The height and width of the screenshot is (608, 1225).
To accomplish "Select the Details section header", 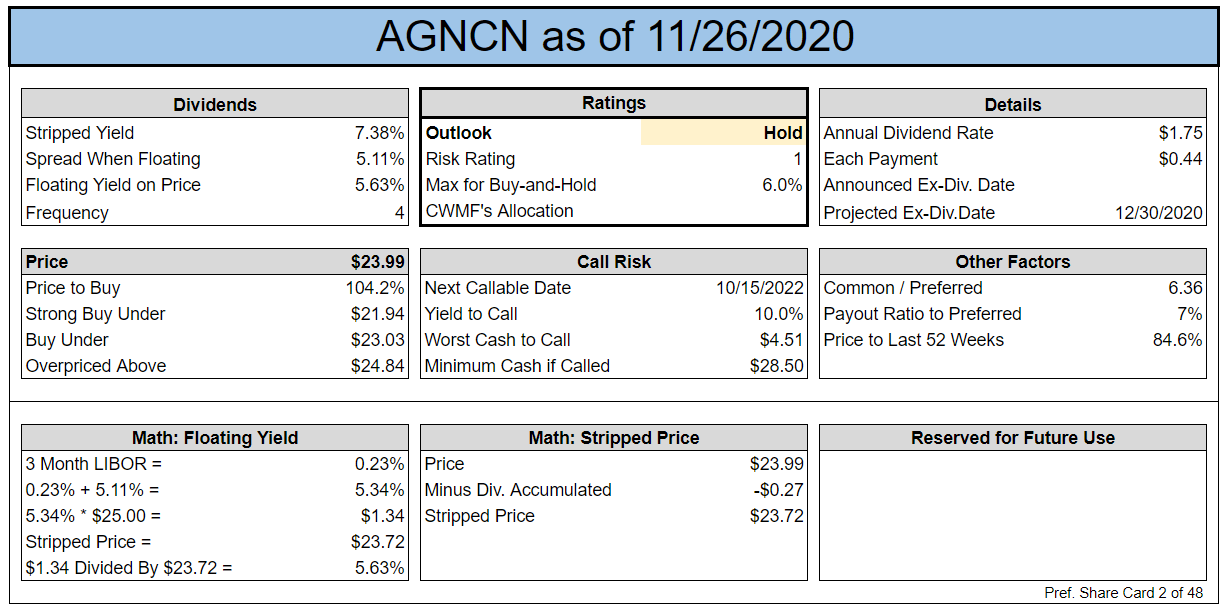I will [1013, 104].
